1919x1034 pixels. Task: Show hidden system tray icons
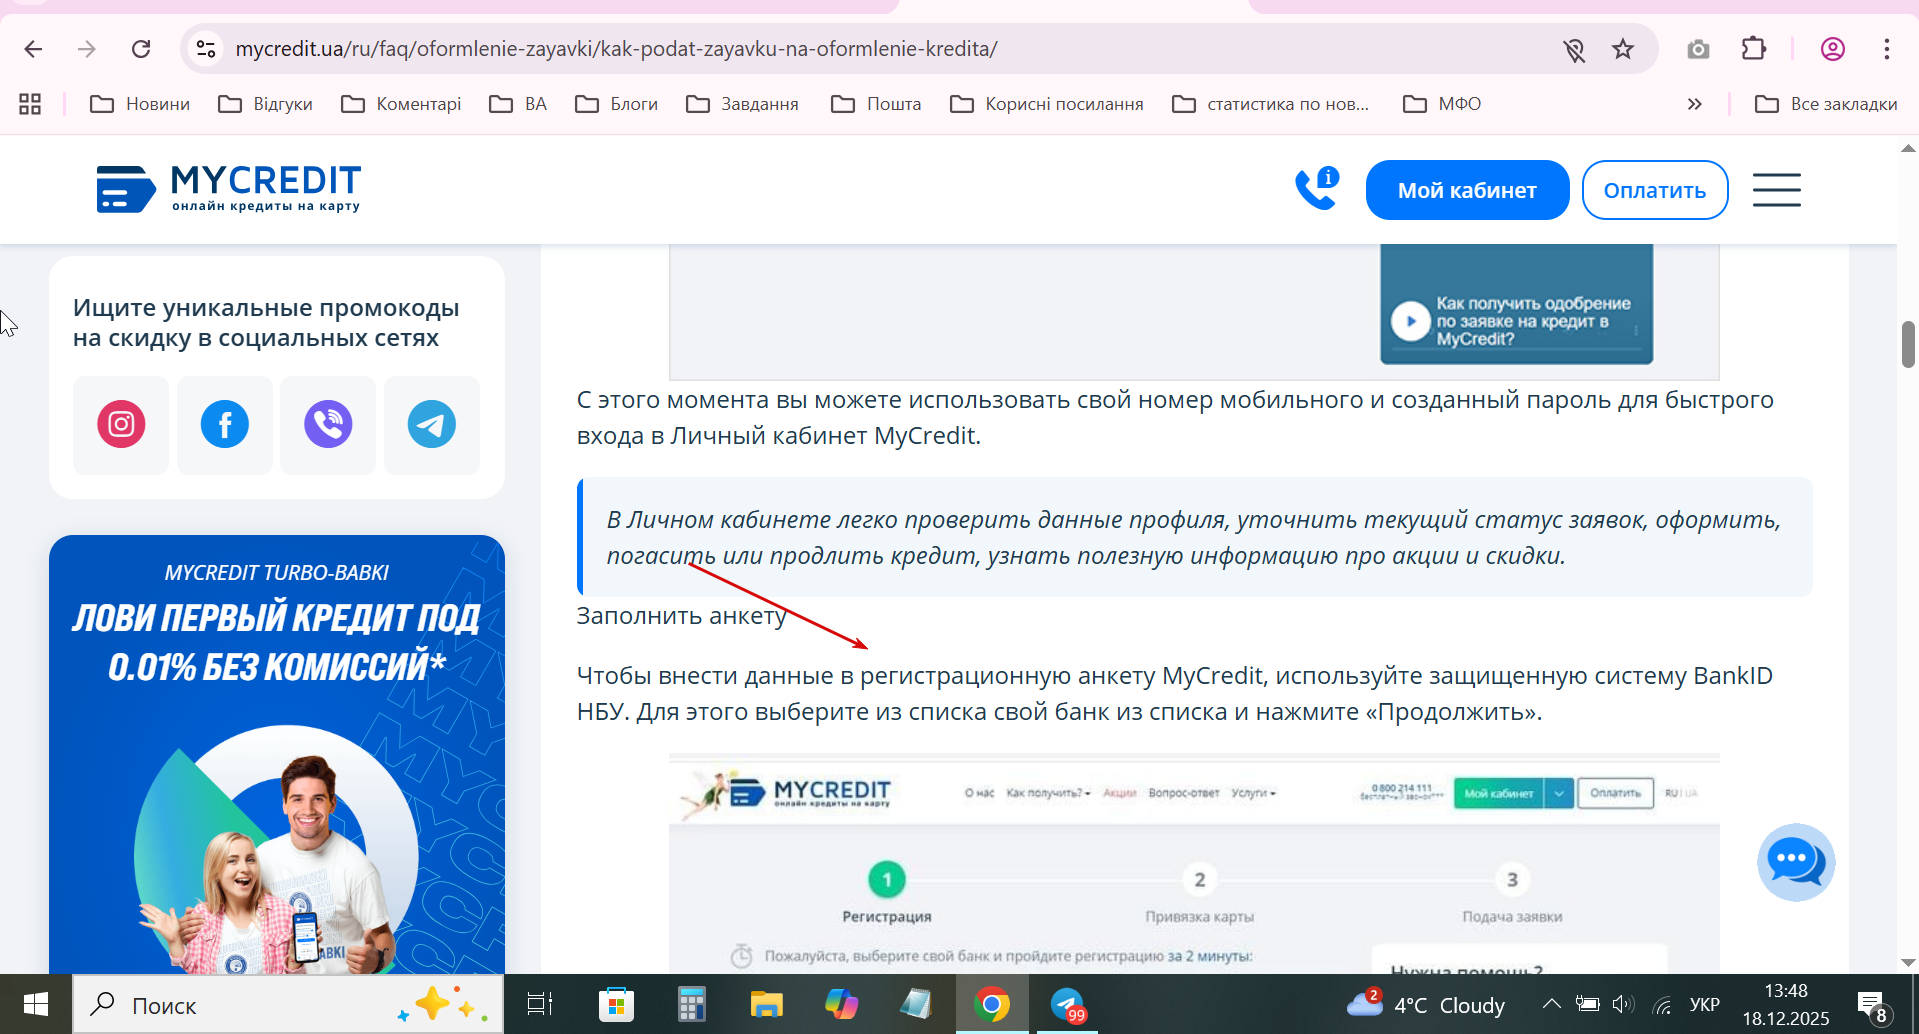[1551, 1004]
